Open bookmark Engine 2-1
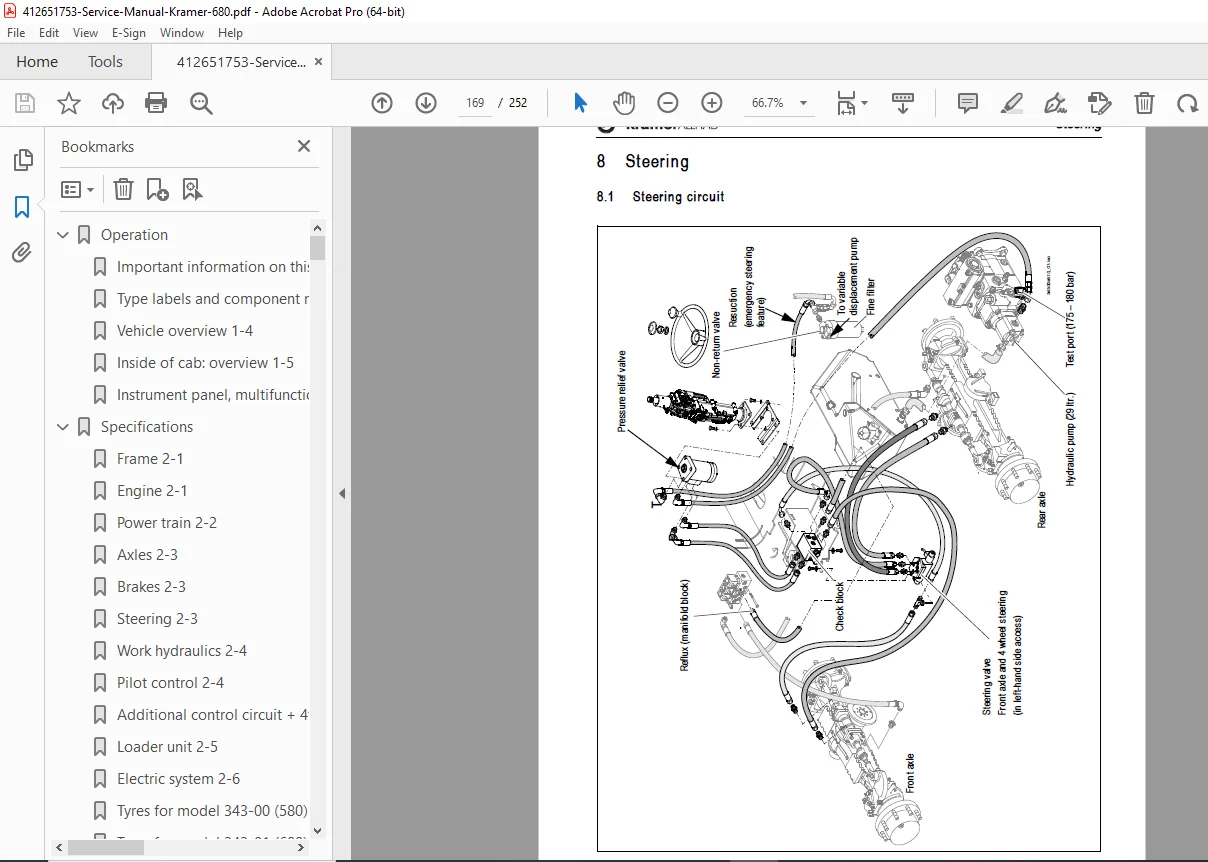 (152, 491)
